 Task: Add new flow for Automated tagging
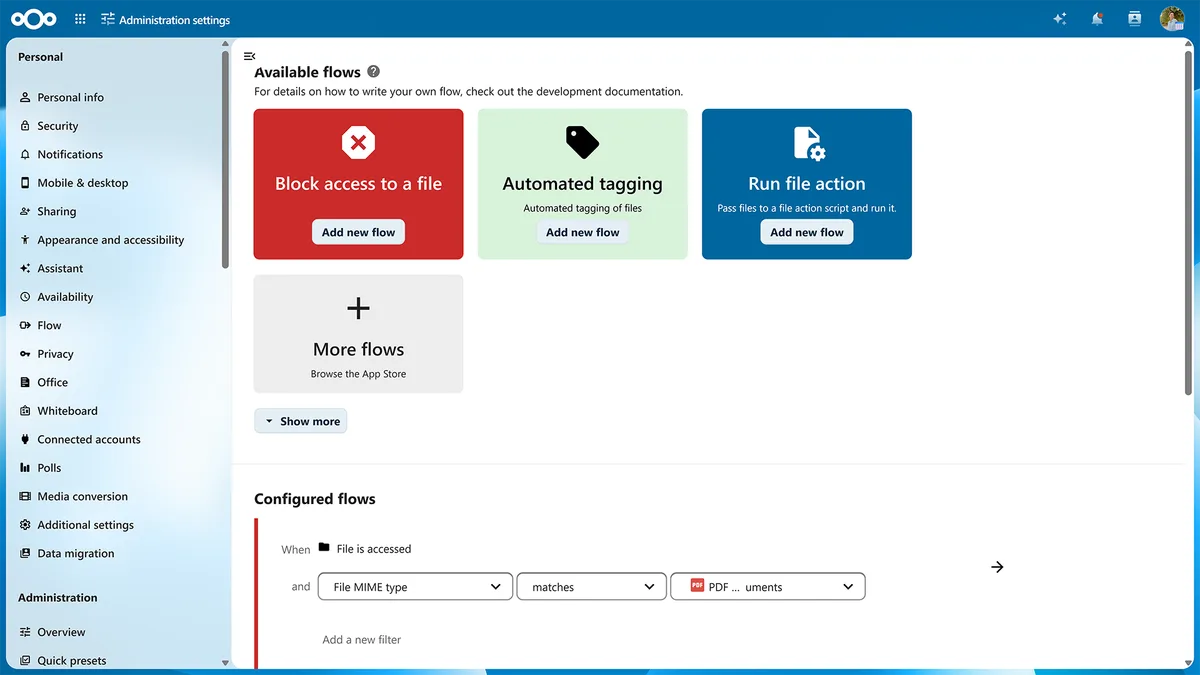pos(582,232)
